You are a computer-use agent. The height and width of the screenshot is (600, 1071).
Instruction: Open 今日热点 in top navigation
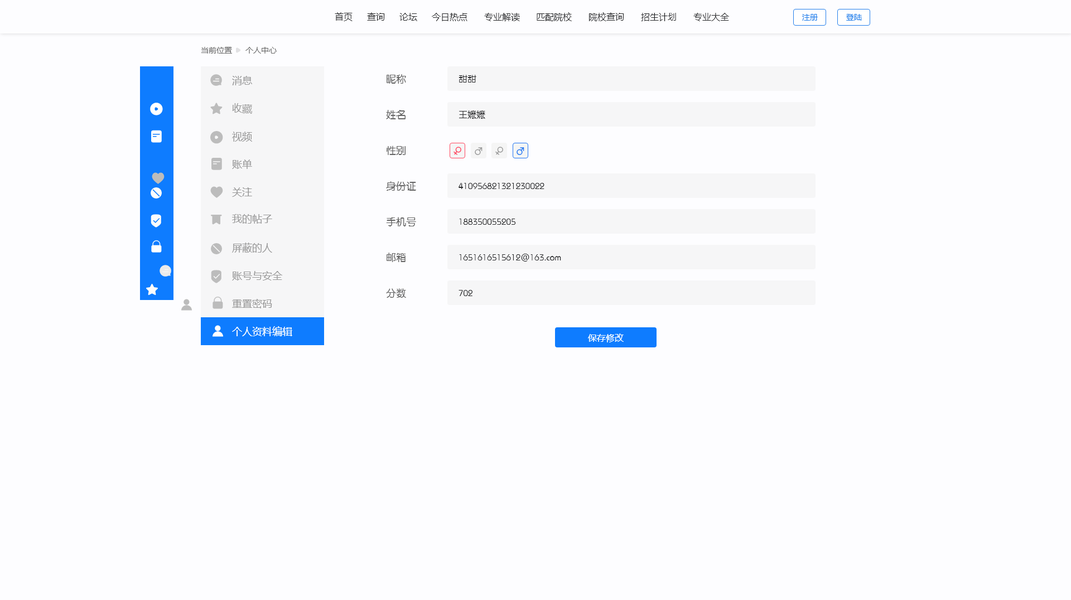(x=449, y=17)
